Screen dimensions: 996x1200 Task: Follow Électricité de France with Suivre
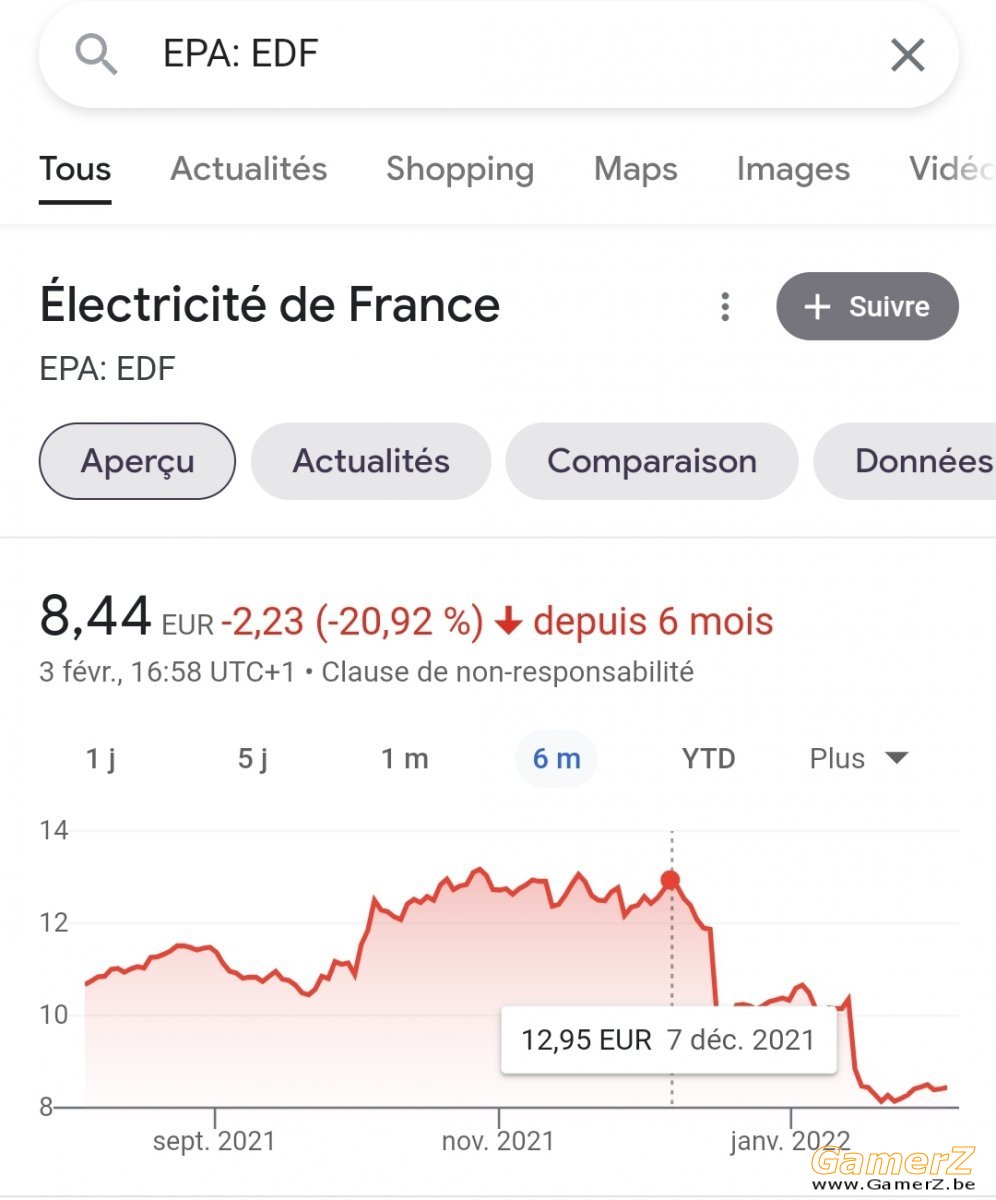[x=867, y=306]
